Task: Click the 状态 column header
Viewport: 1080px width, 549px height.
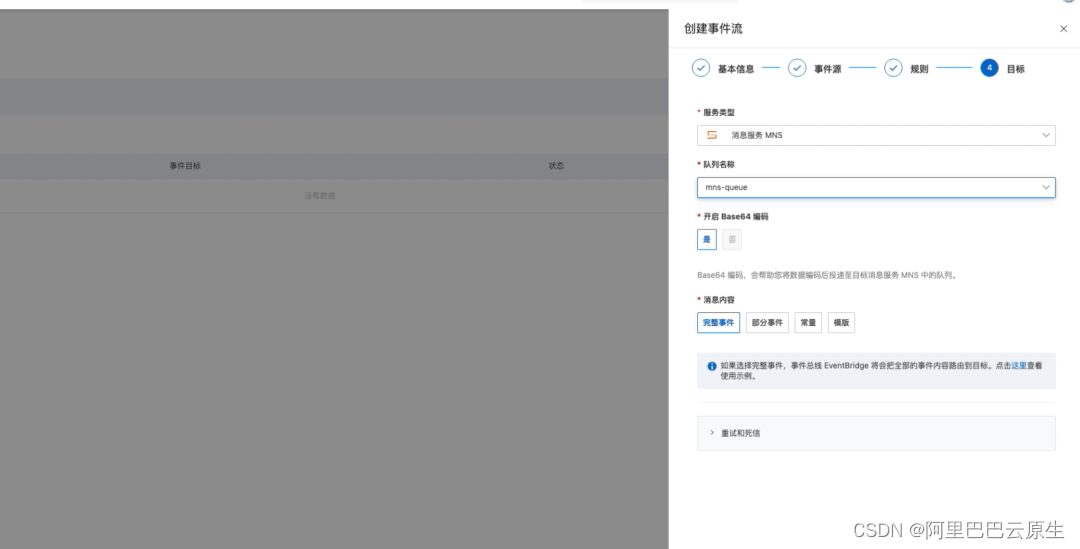Action: tap(556, 166)
